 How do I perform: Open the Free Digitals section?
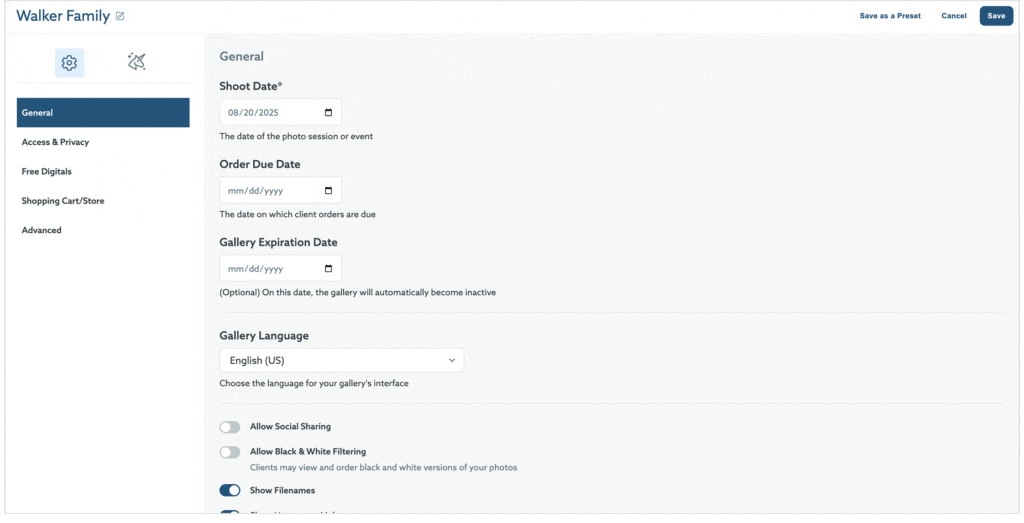[47, 171]
